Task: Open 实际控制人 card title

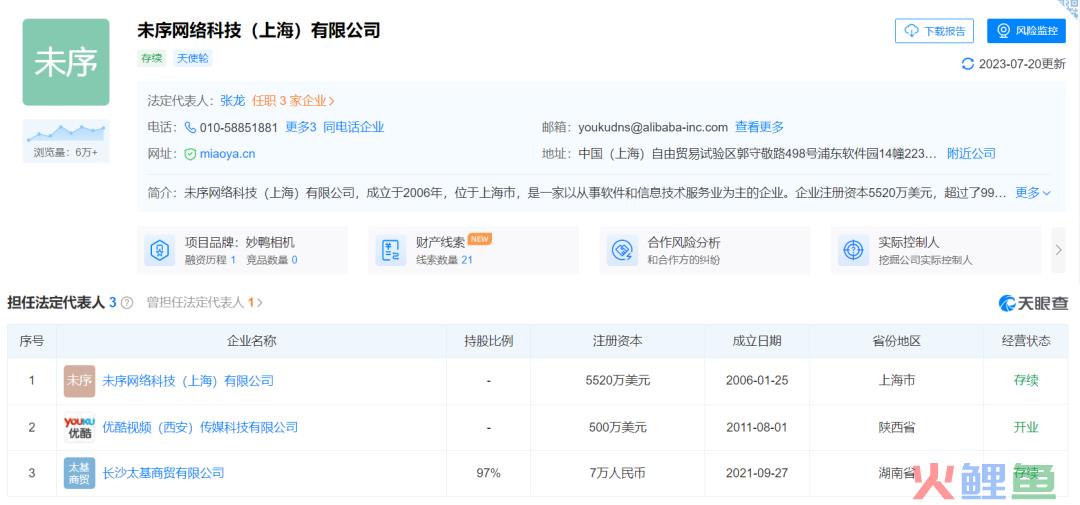Action: pyautogui.click(x=908, y=243)
